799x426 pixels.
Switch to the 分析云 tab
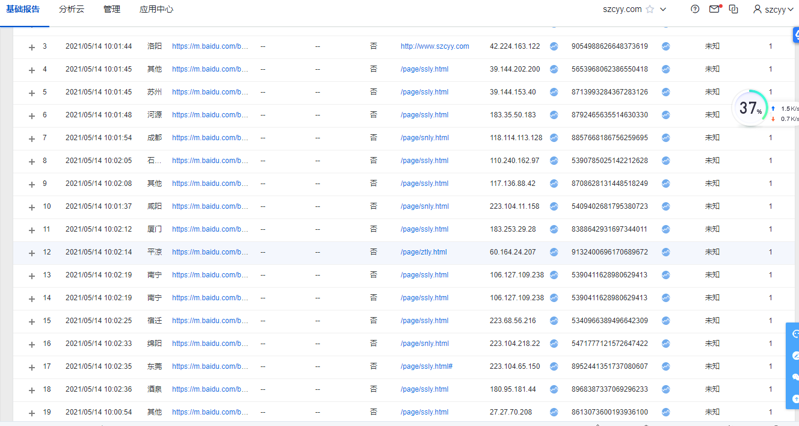pos(71,9)
